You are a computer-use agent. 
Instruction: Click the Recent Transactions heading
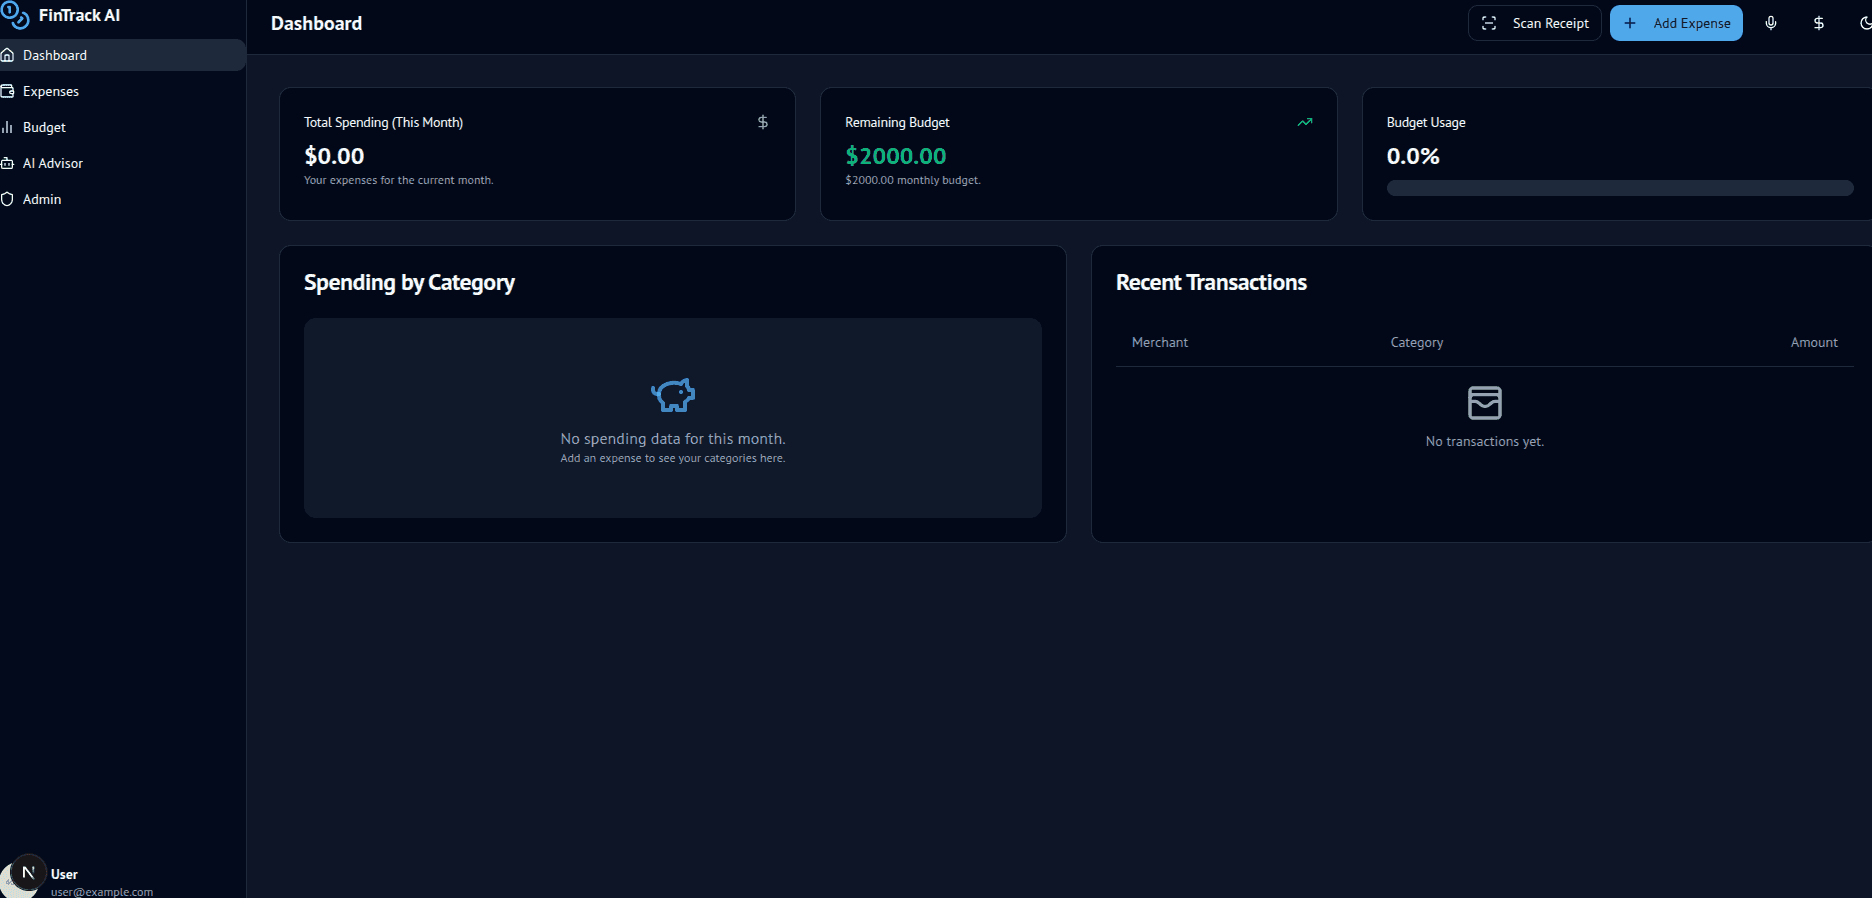click(x=1211, y=283)
